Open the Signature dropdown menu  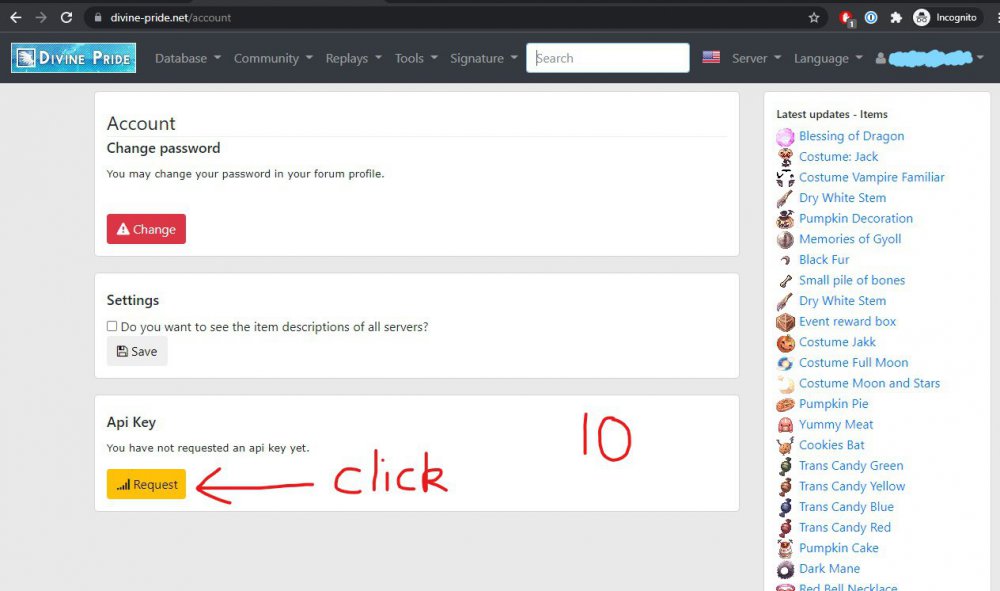click(483, 58)
